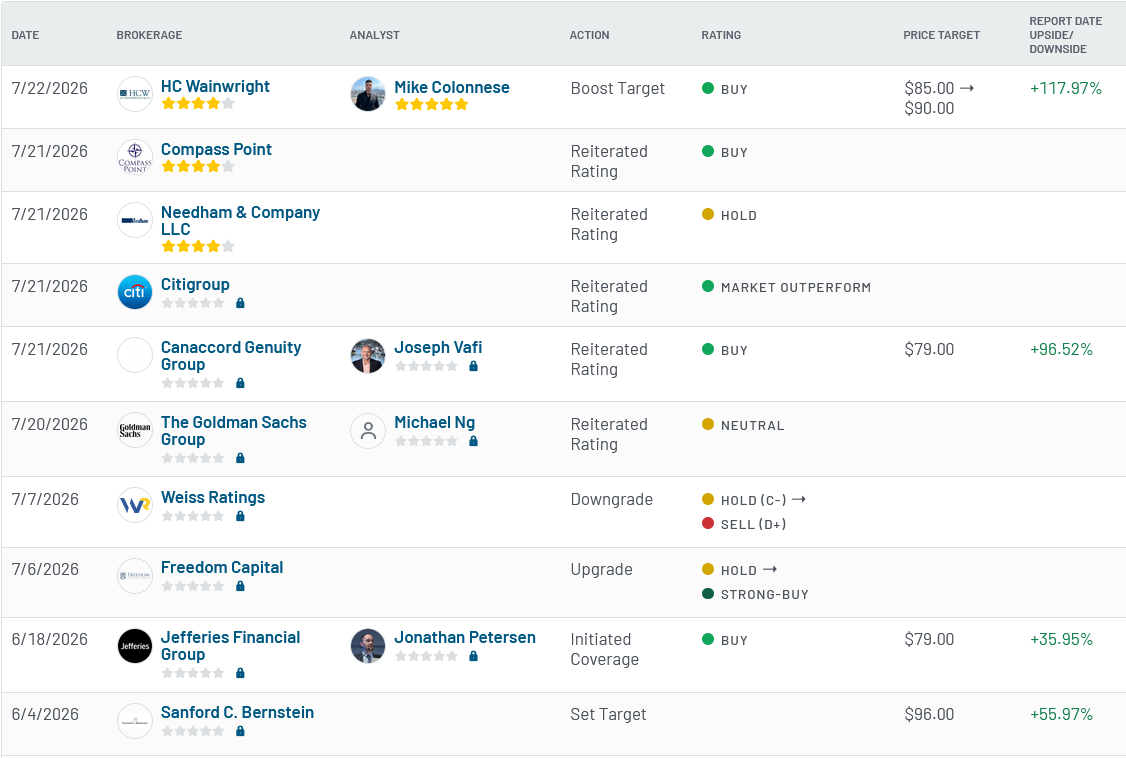This screenshot has width=1126, height=758.
Task: Unlock the Freedom Capital lock icon
Action: pyautogui.click(x=241, y=586)
